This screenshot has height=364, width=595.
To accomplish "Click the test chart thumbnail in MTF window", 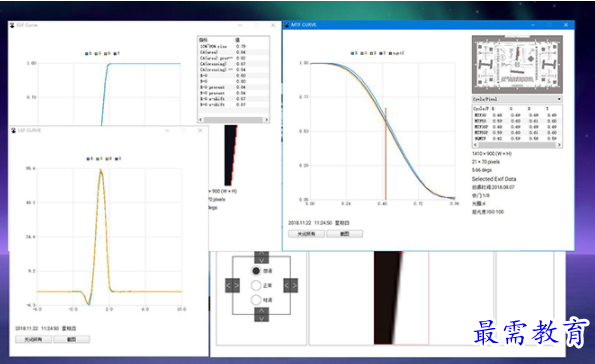I will 517,65.
